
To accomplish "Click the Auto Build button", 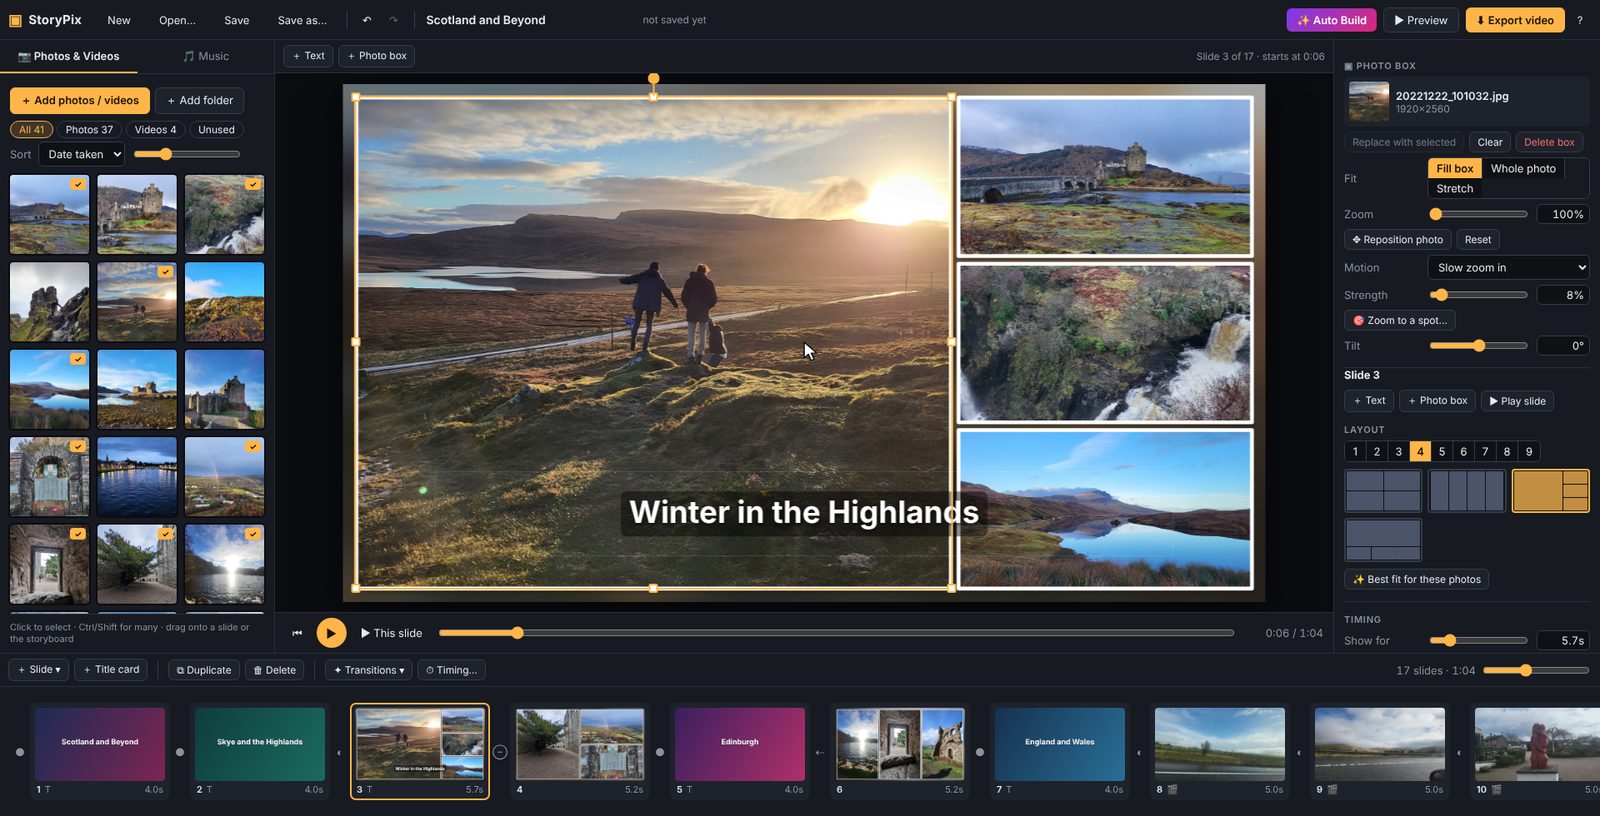I will [x=1331, y=20].
